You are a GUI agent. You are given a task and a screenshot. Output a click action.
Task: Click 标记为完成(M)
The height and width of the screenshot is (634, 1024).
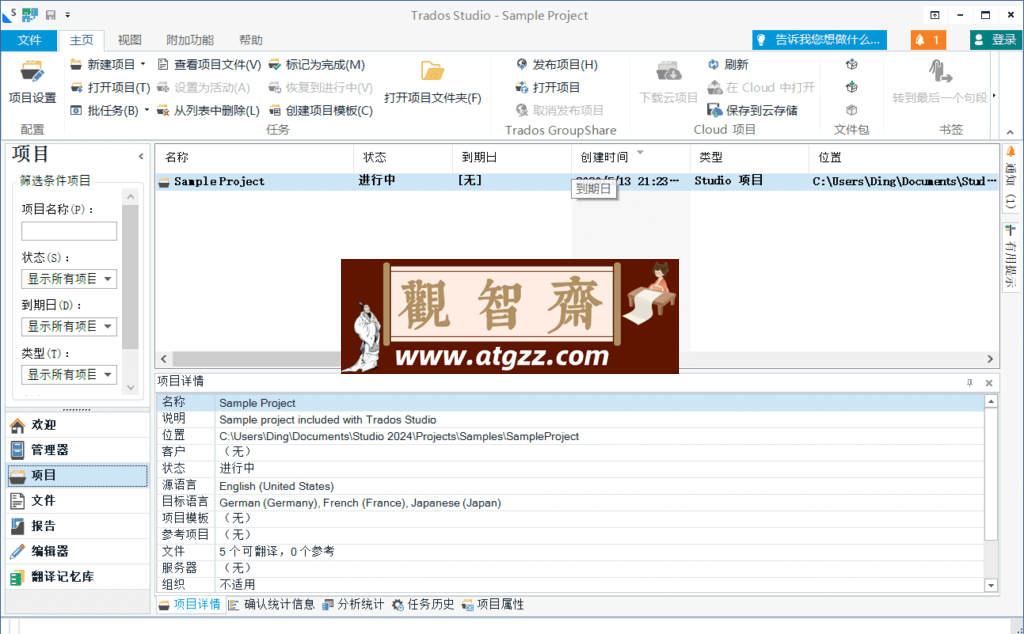(x=317, y=65)
